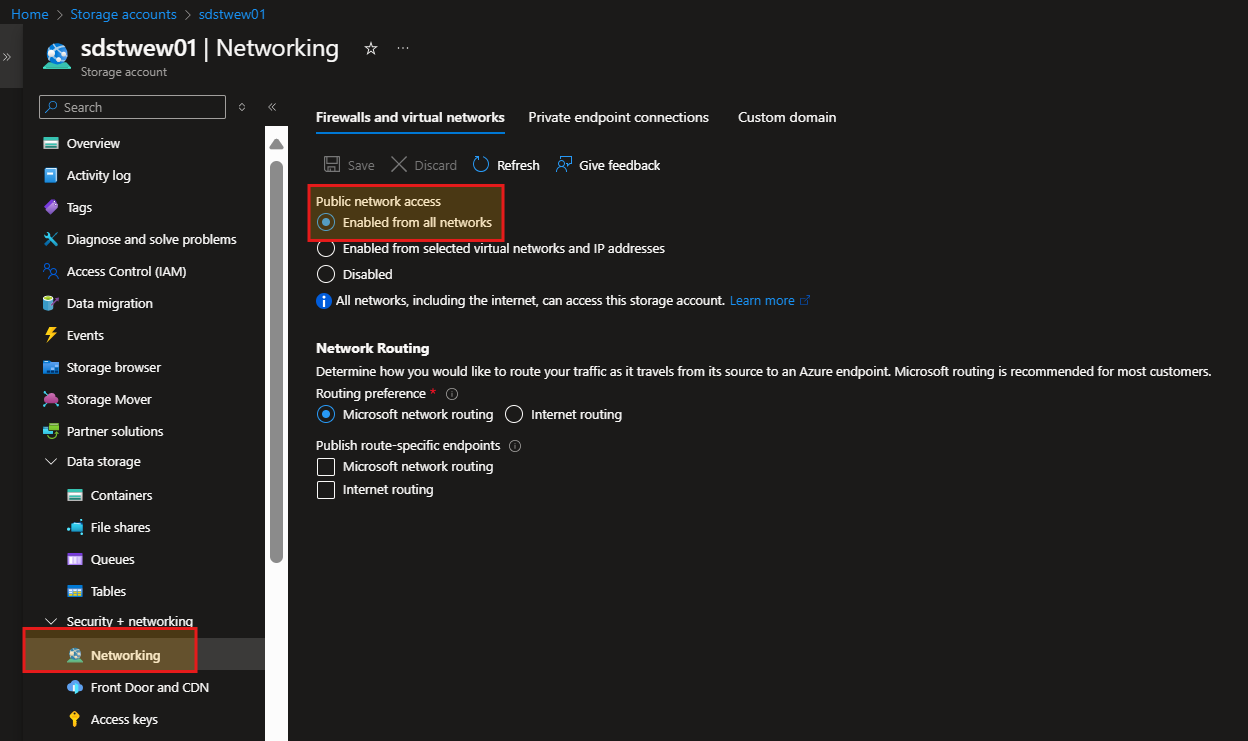Go to Home breadcrumb link
Image resolution: width=1248 pixels, height=741 pixels.
pyautogui.click(x=30, y=15)
